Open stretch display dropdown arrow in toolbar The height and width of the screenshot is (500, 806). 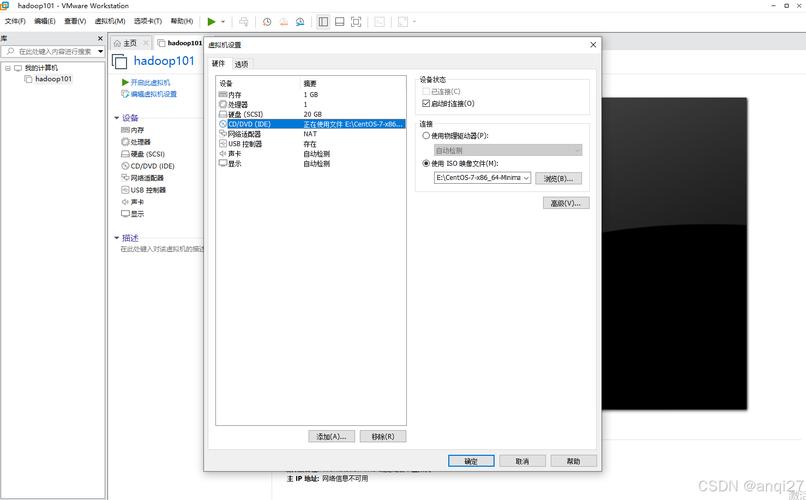click(414, 22)
